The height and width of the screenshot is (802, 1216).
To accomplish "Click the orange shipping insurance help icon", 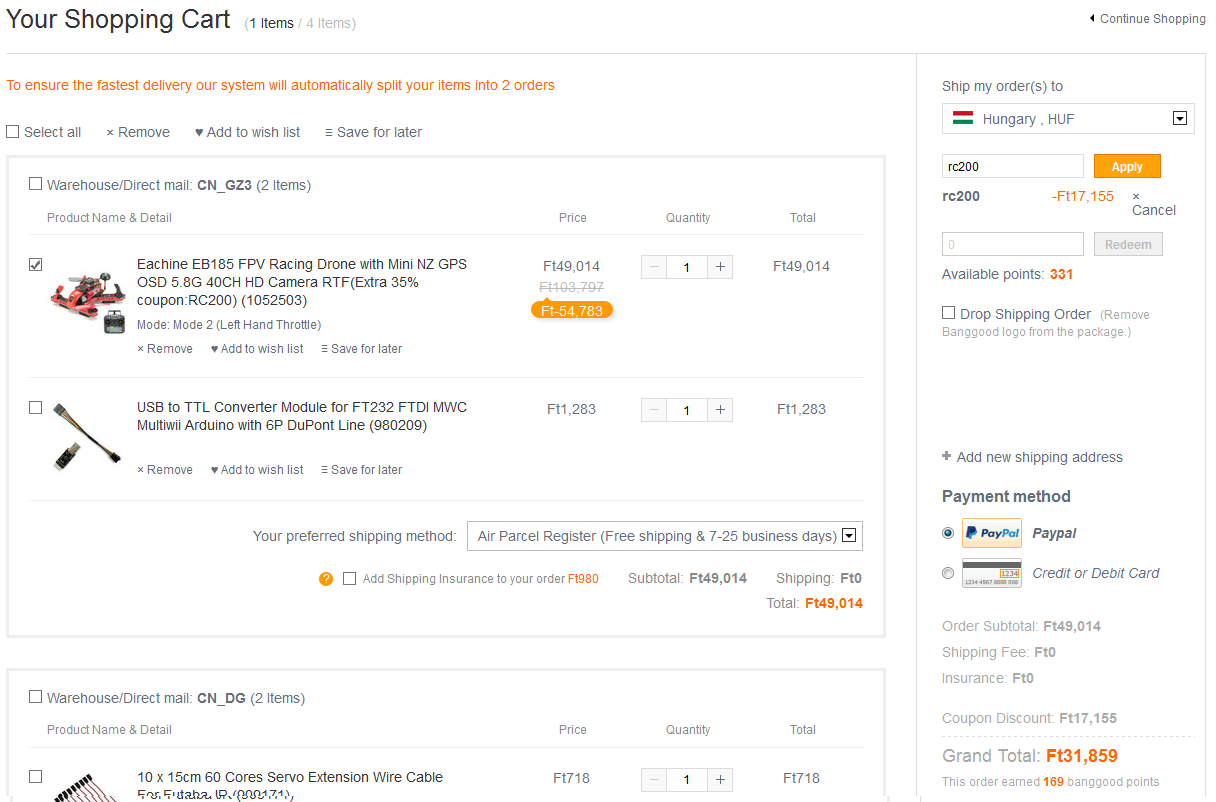I will (326, 579).
